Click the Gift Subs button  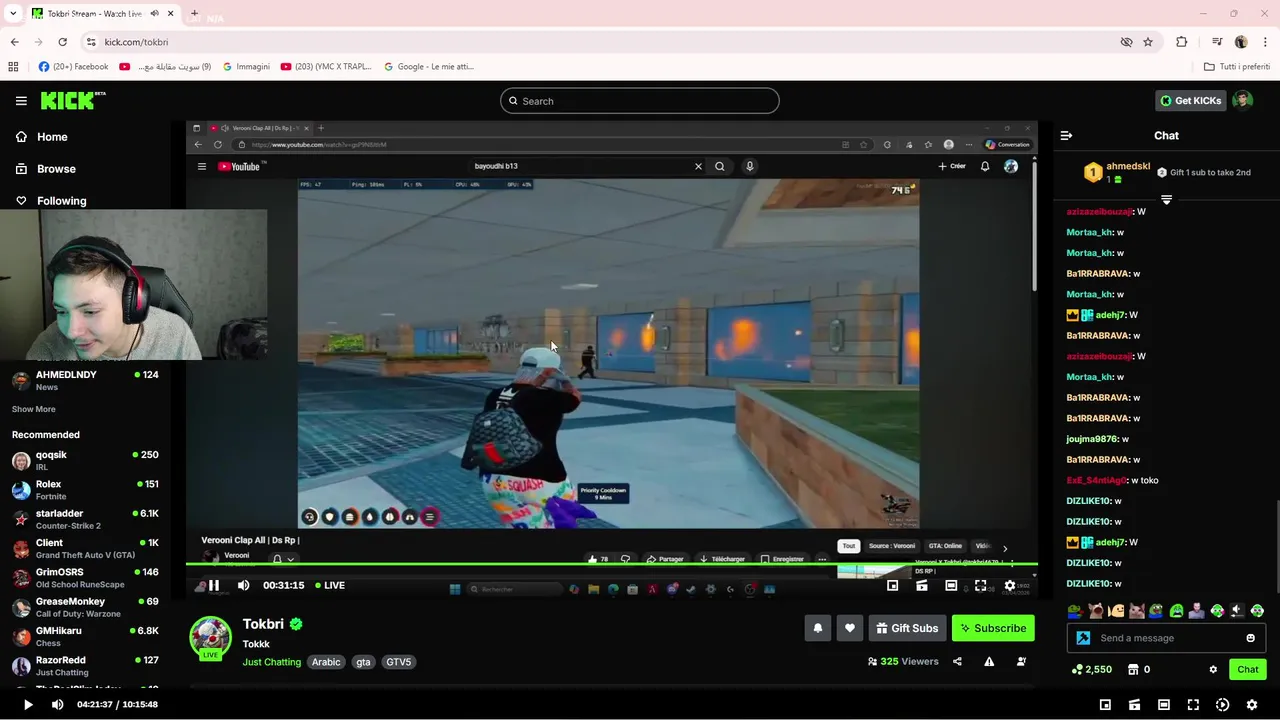(x=907, y=628)
